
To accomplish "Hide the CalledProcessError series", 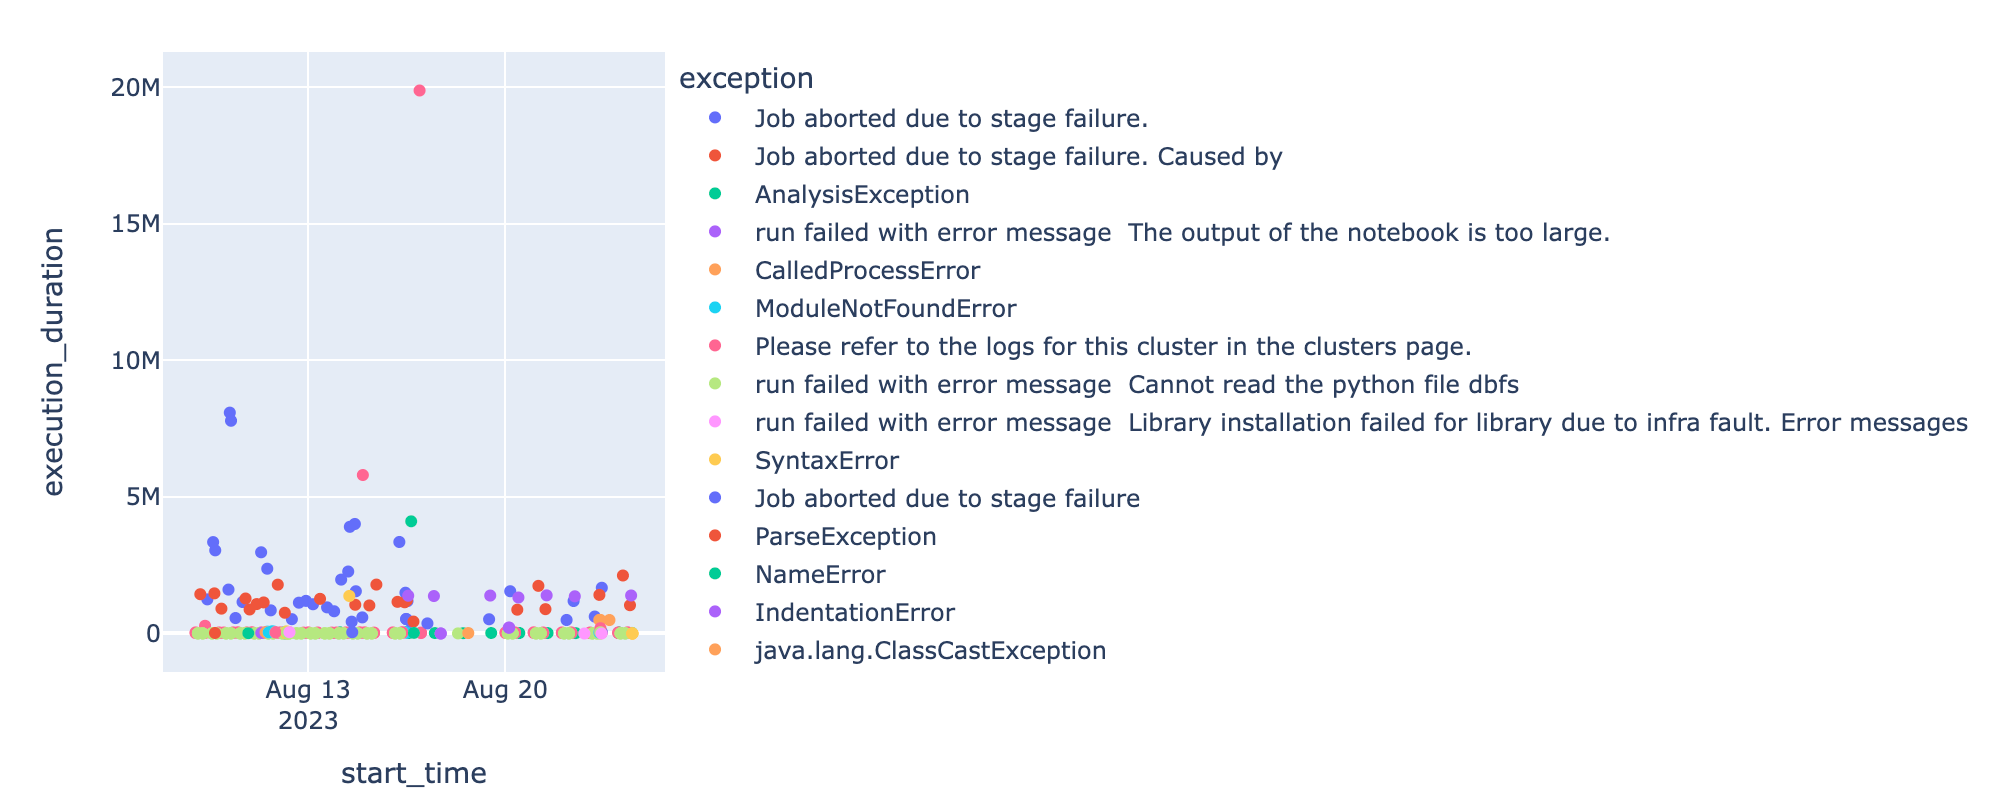I will (866, 271).
